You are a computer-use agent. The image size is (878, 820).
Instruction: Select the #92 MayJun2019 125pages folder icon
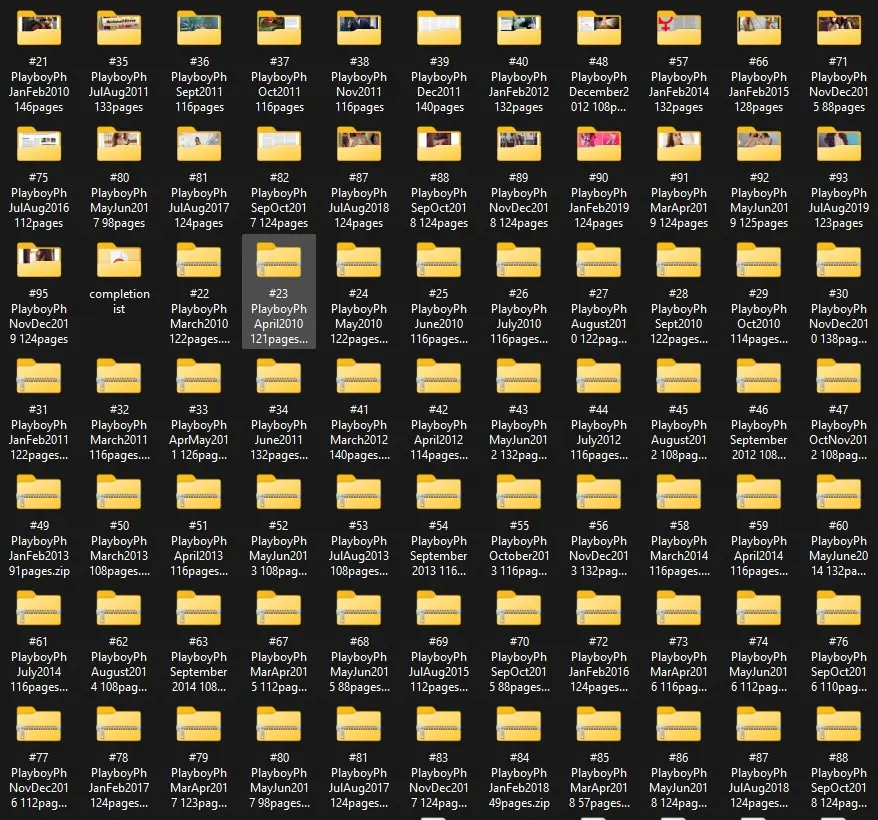[x=759, y=145]
